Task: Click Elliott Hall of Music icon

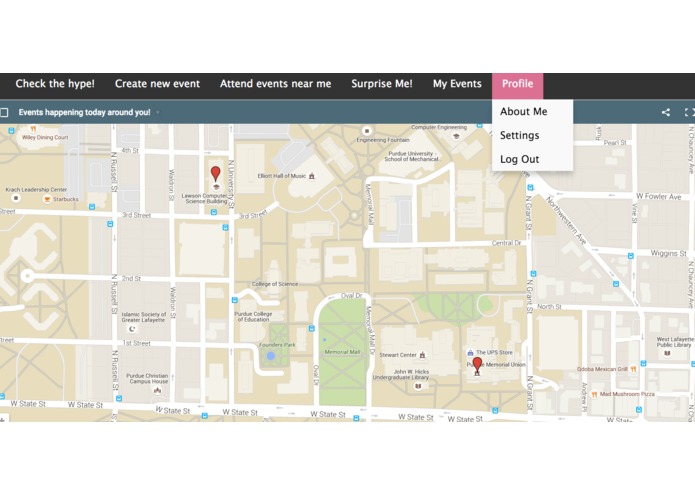Action: point(312,176)
